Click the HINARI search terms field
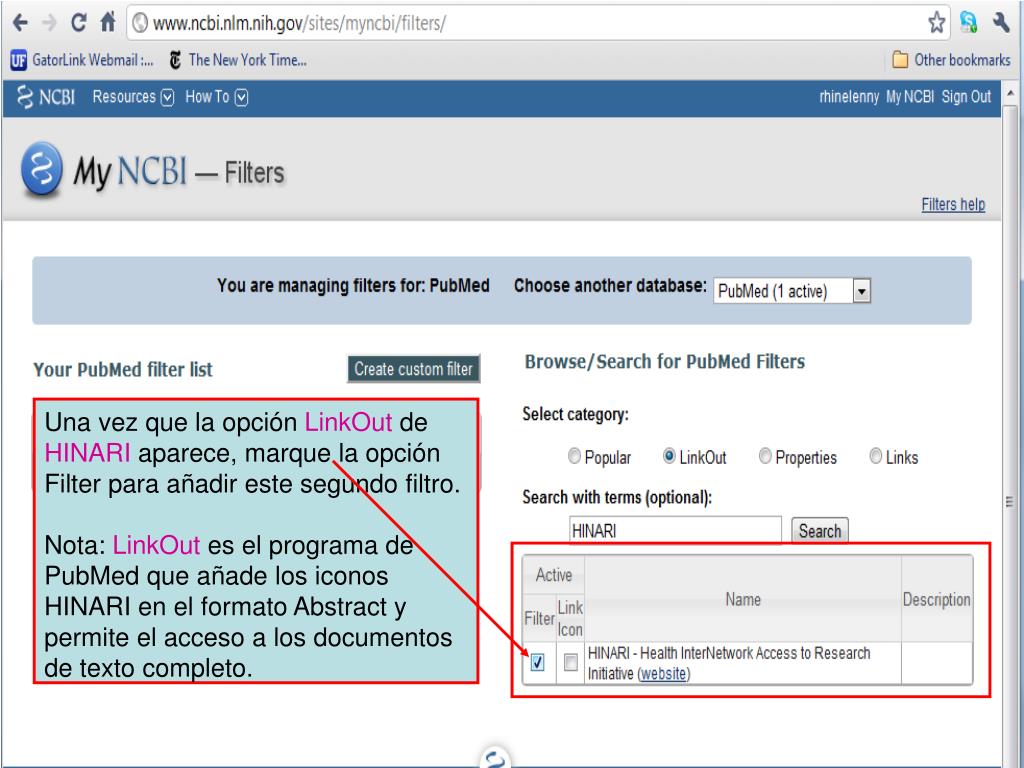Image resolution: width=1024 pixels, height=768 pixels. tap(675, 530)
